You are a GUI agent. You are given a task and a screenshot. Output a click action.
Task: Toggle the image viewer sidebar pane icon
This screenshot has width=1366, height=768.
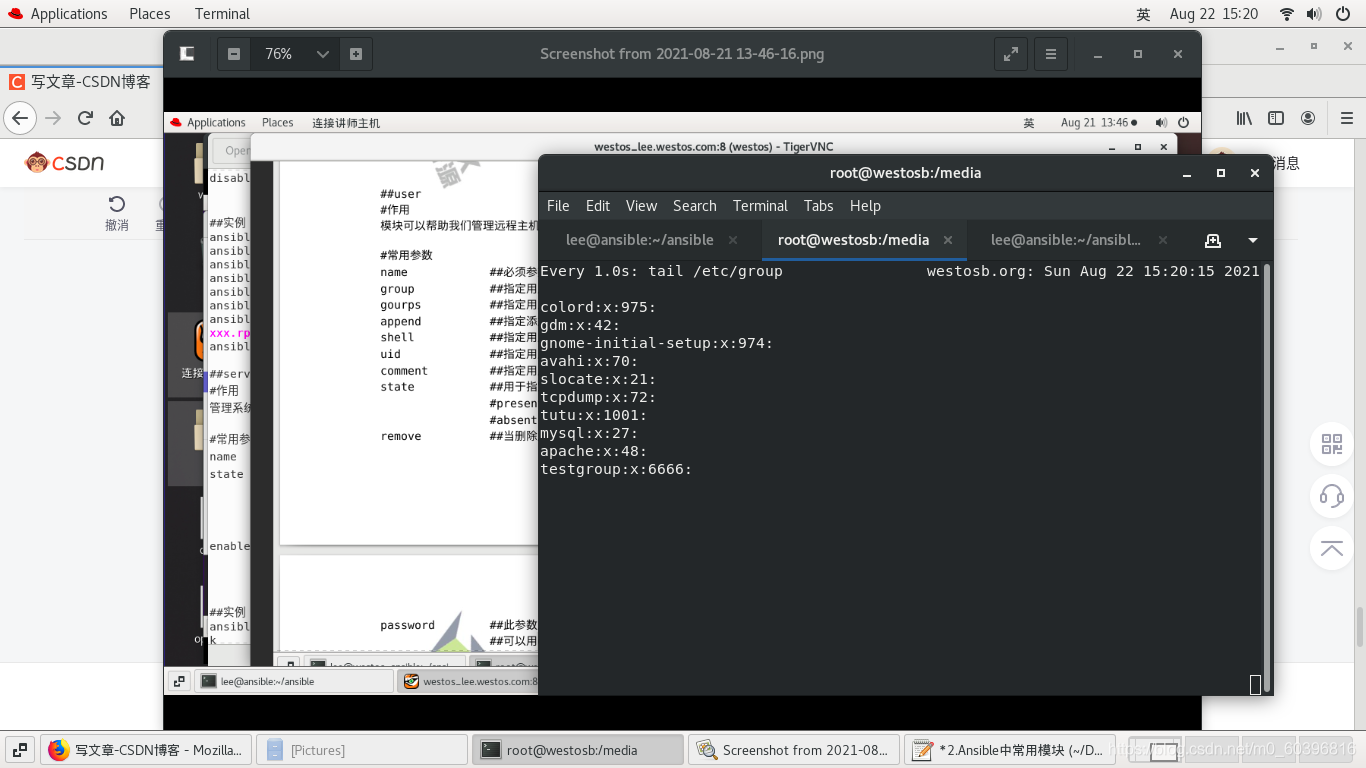tap(187, 54)
